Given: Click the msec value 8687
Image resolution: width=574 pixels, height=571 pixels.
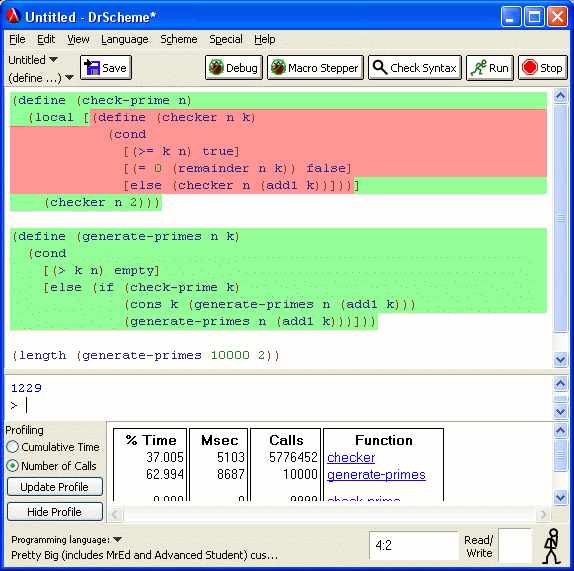Looking at the screenshot, I should click(x=231, y=474).
